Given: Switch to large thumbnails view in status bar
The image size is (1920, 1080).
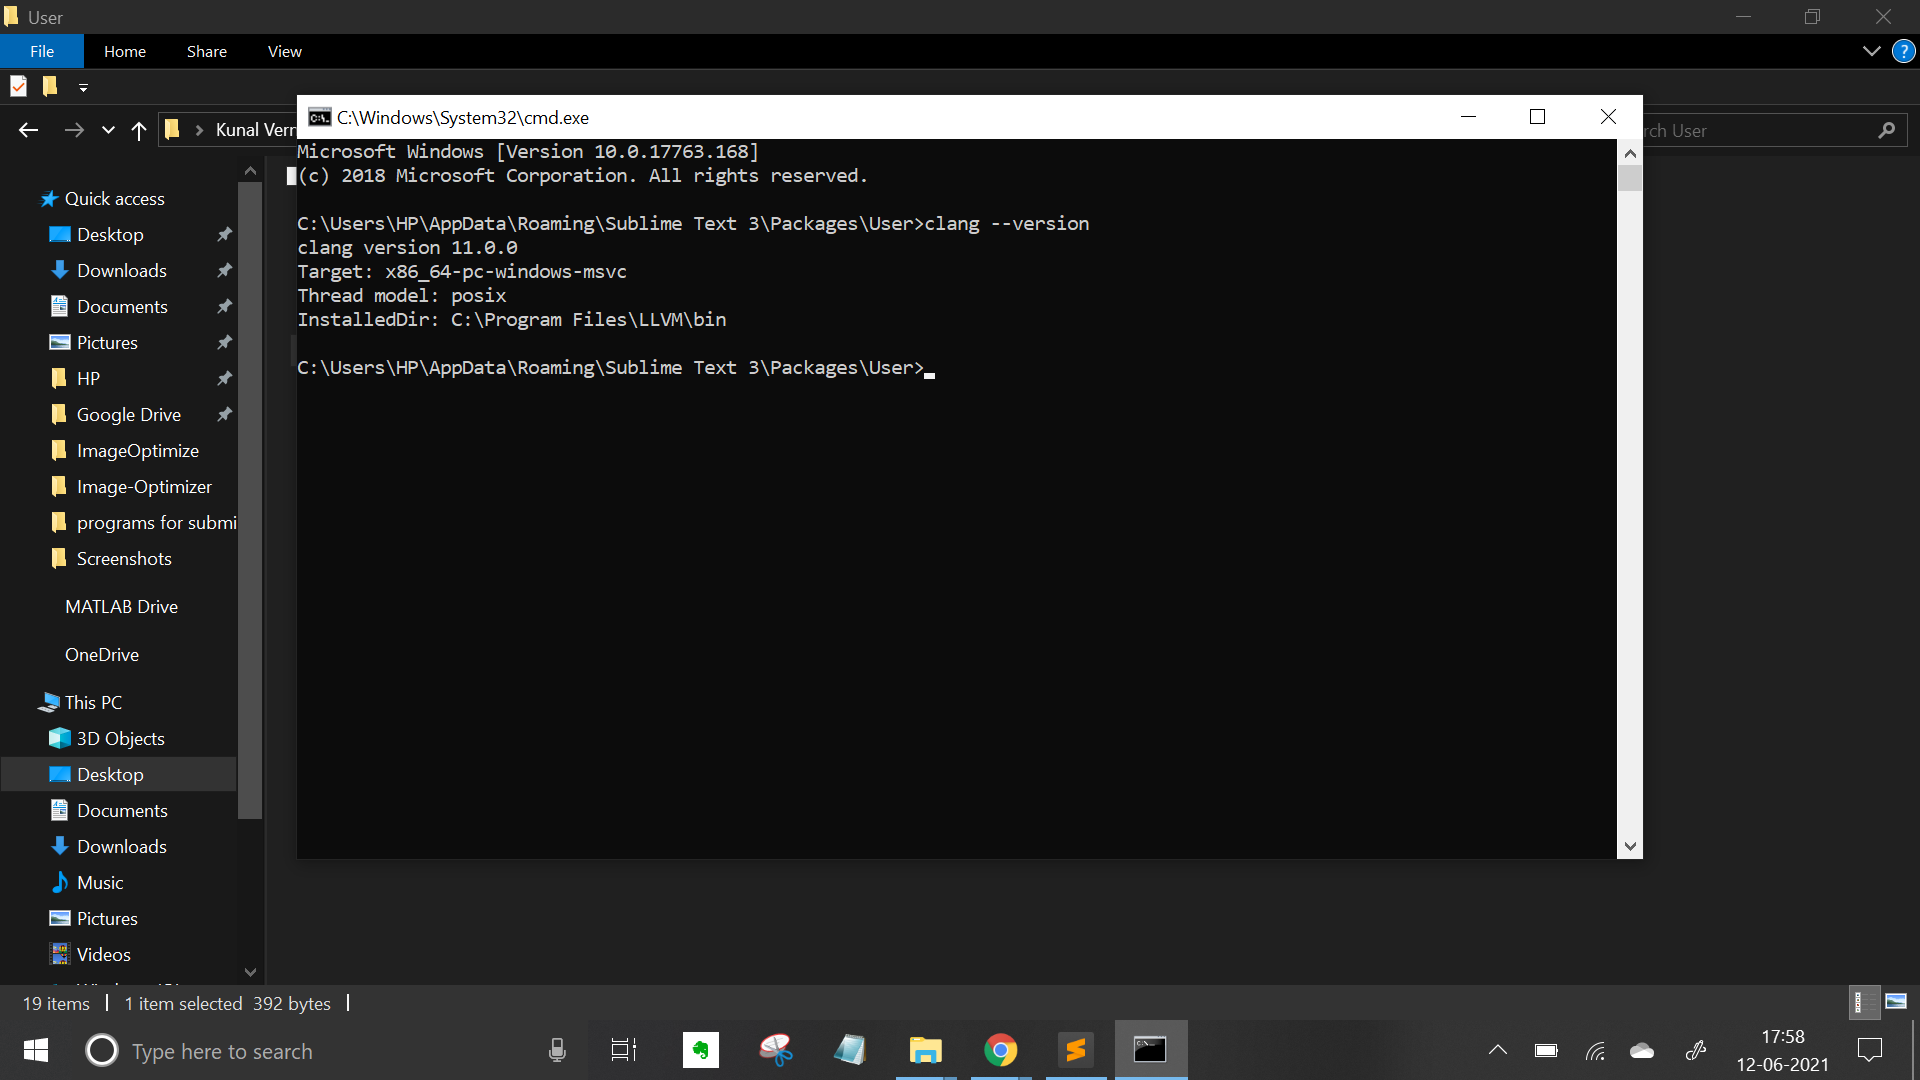Looking at the screenshot, I should pos(1897,1003).
